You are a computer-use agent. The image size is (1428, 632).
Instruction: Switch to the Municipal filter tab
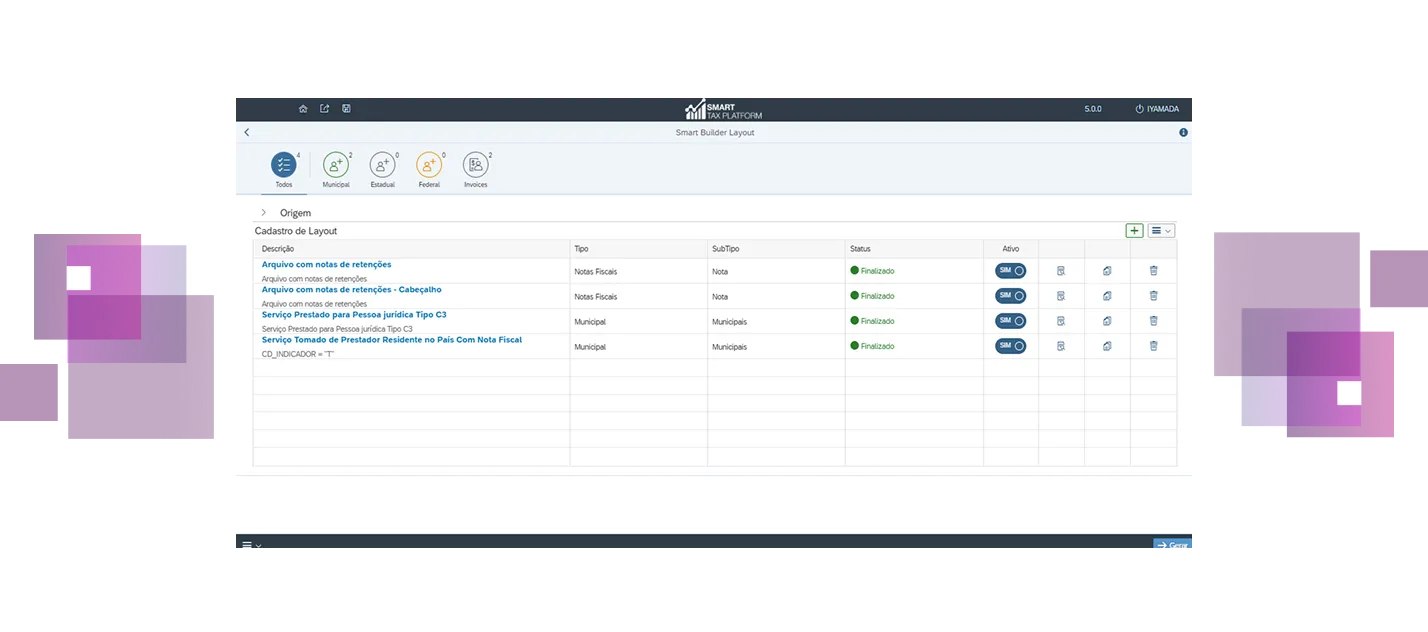336,166
